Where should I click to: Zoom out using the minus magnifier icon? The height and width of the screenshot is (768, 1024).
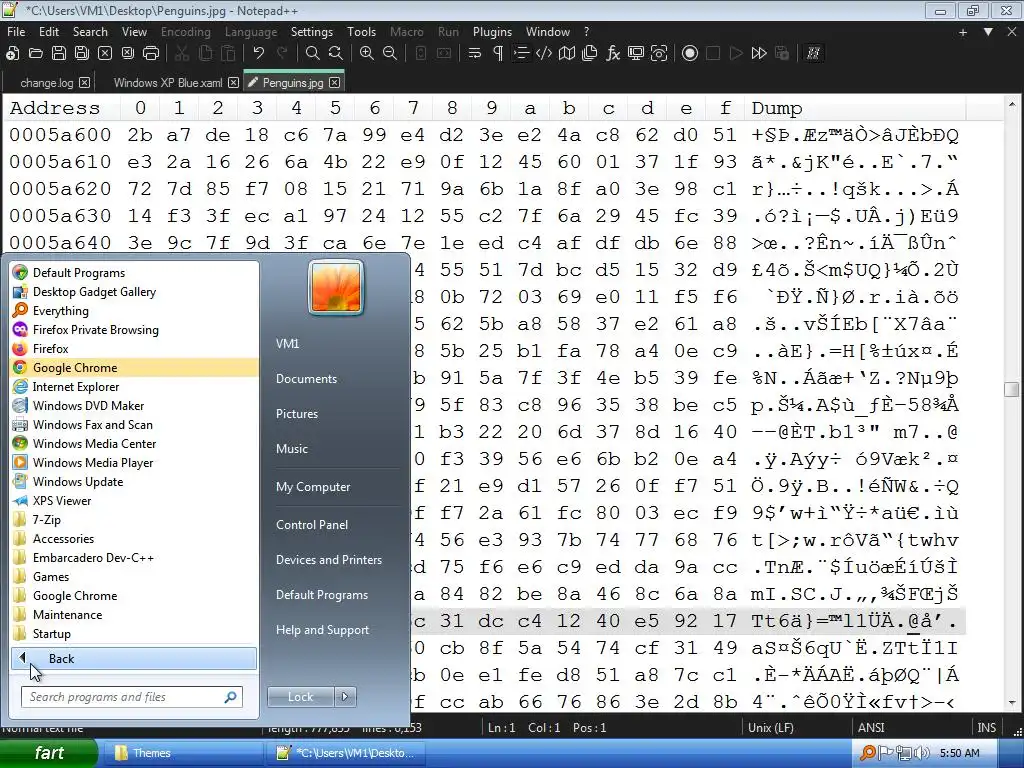tap(390, 54)
